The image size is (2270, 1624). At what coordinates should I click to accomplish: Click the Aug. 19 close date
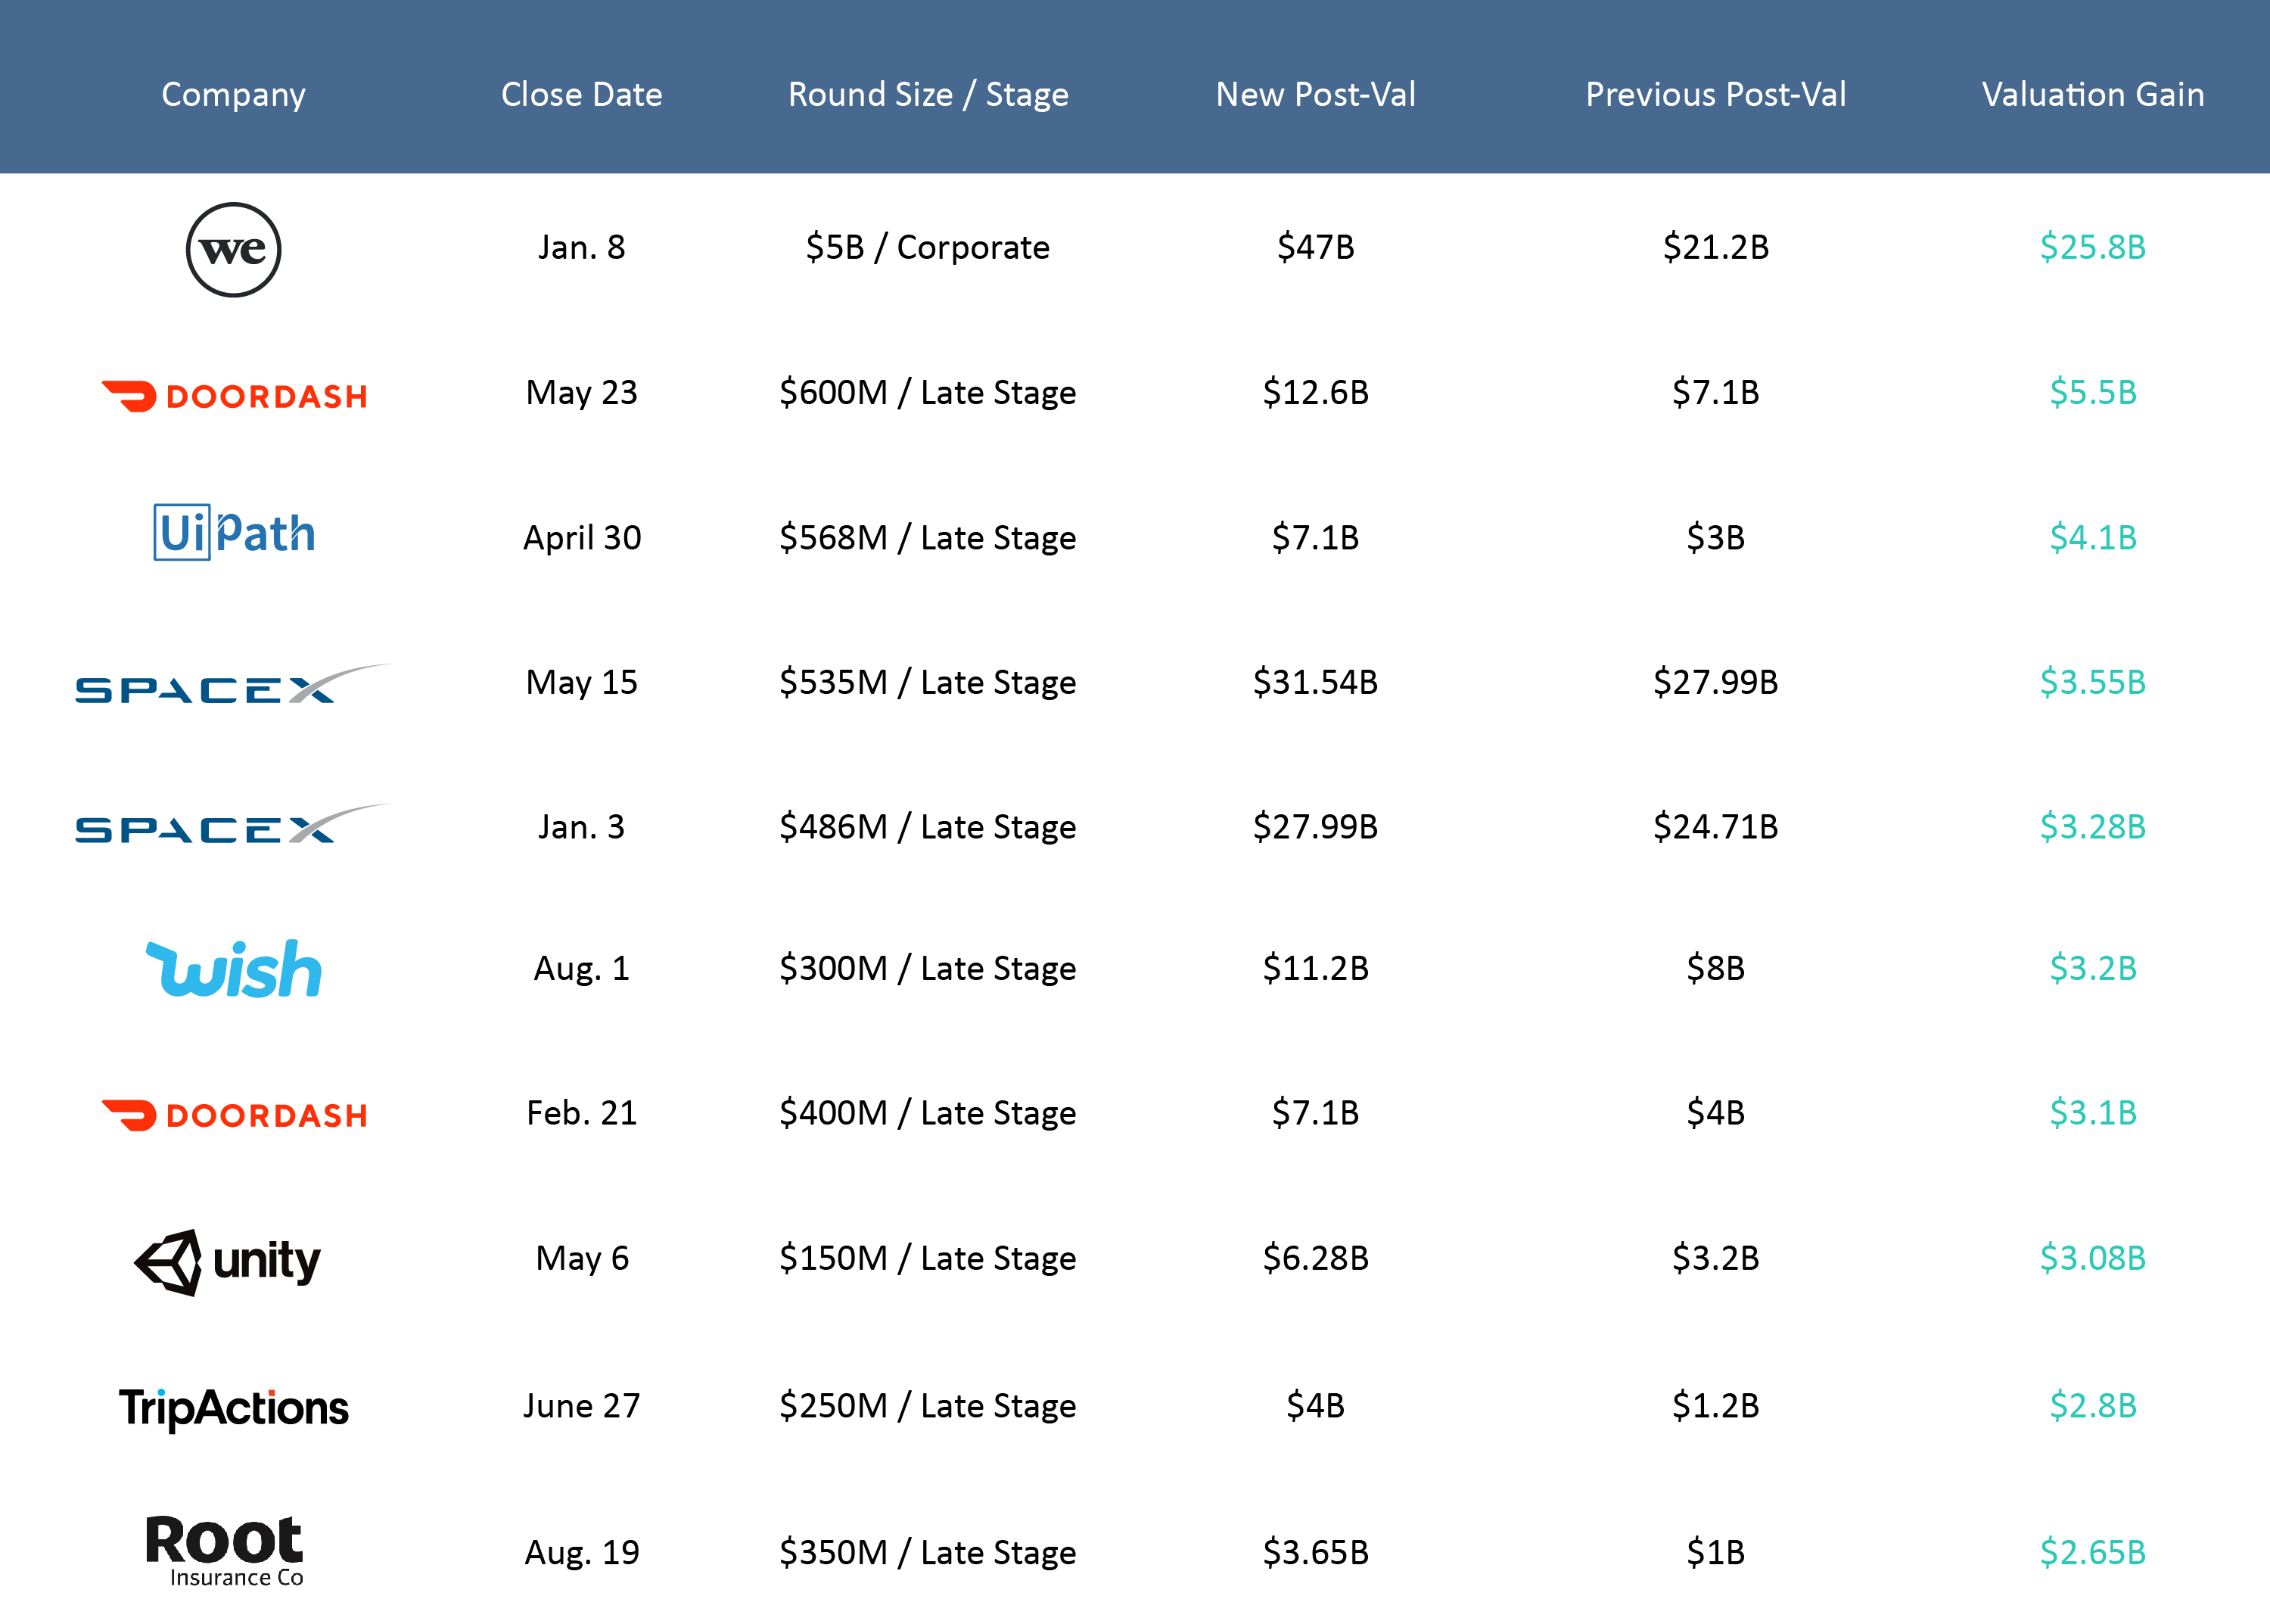point(581,1552)
